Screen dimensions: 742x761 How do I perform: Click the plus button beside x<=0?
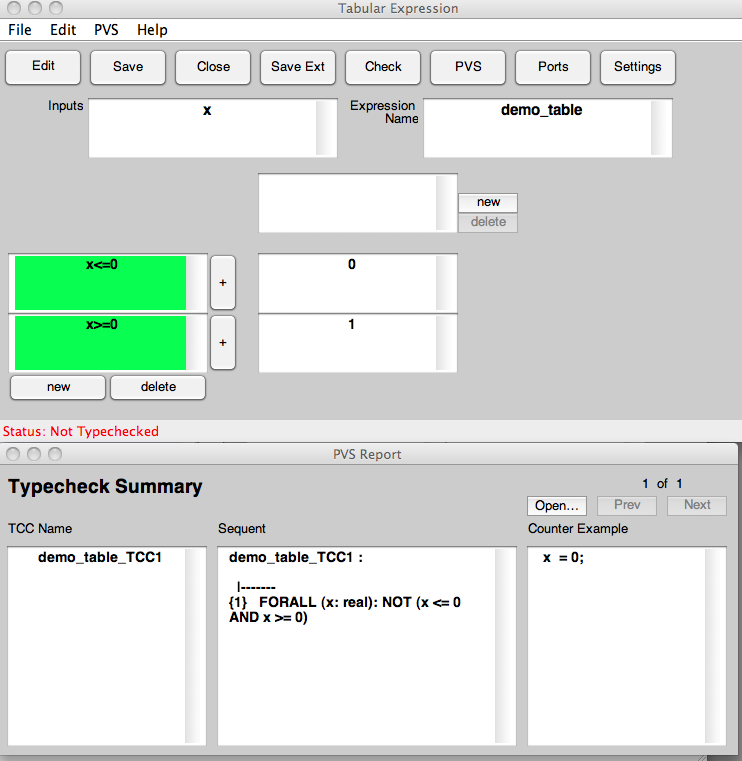[x=222, y=283]
